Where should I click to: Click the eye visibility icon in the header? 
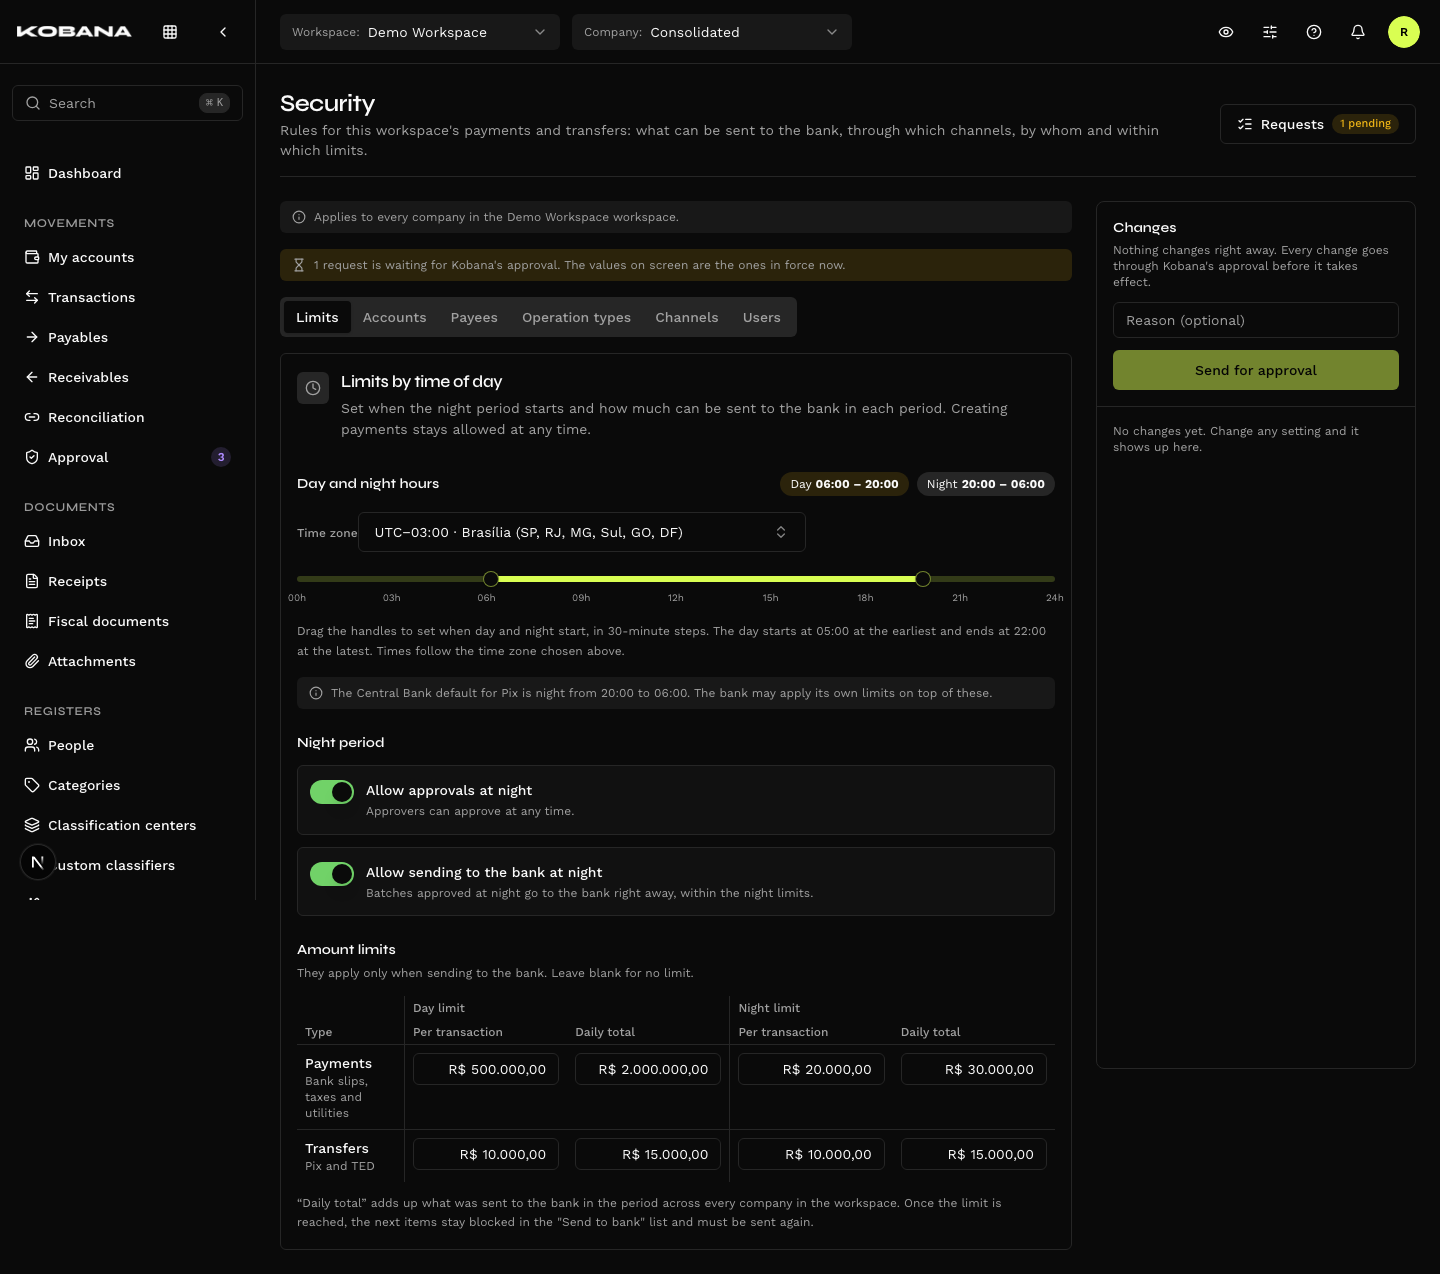1226,32
